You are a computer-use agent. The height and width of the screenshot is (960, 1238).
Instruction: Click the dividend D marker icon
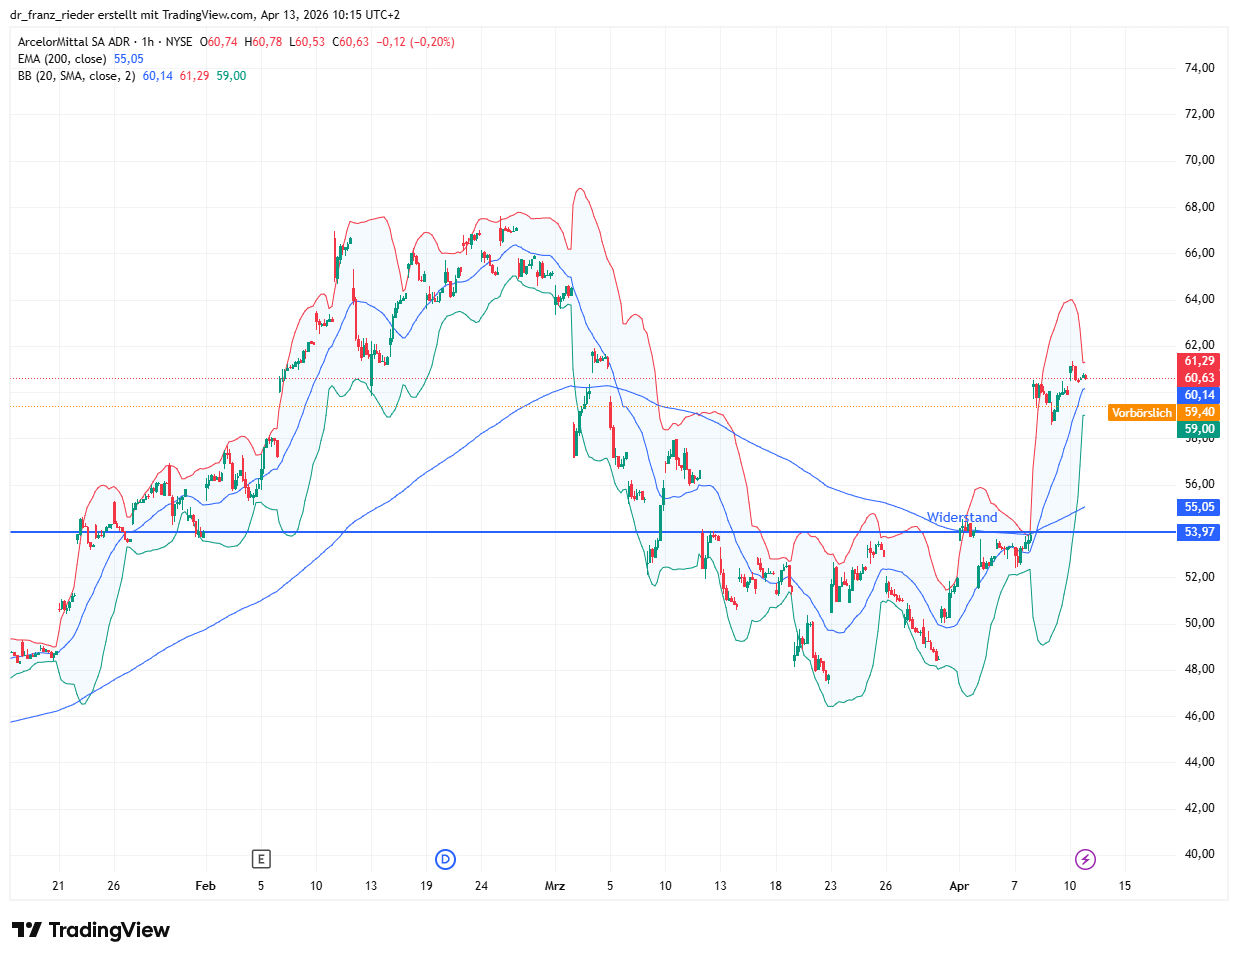[446, 859]
